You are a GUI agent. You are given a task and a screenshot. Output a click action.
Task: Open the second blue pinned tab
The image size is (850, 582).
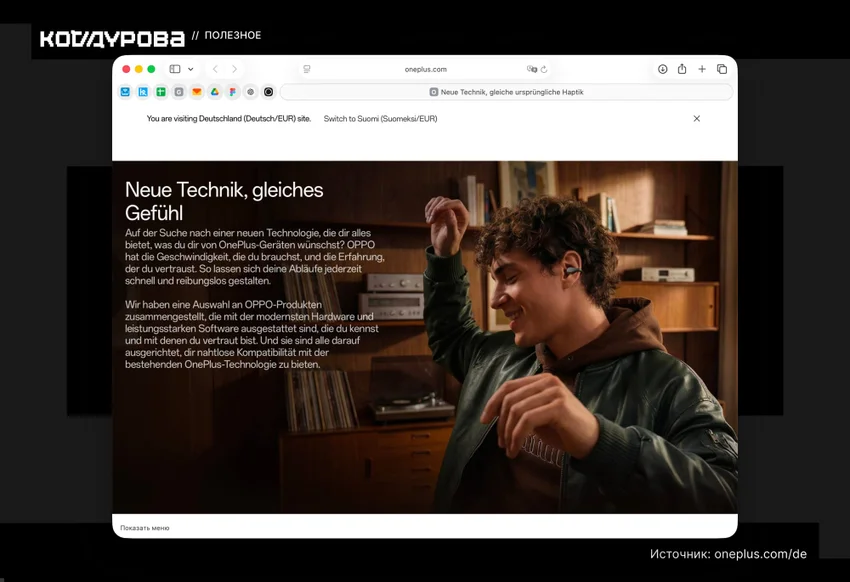click(x=143, y=92)
